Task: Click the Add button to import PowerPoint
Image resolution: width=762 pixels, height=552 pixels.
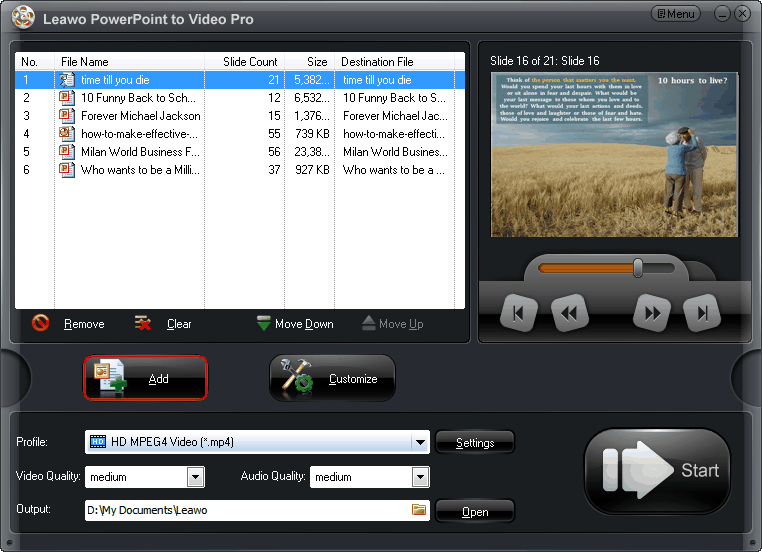Action: tap(145, 378)
